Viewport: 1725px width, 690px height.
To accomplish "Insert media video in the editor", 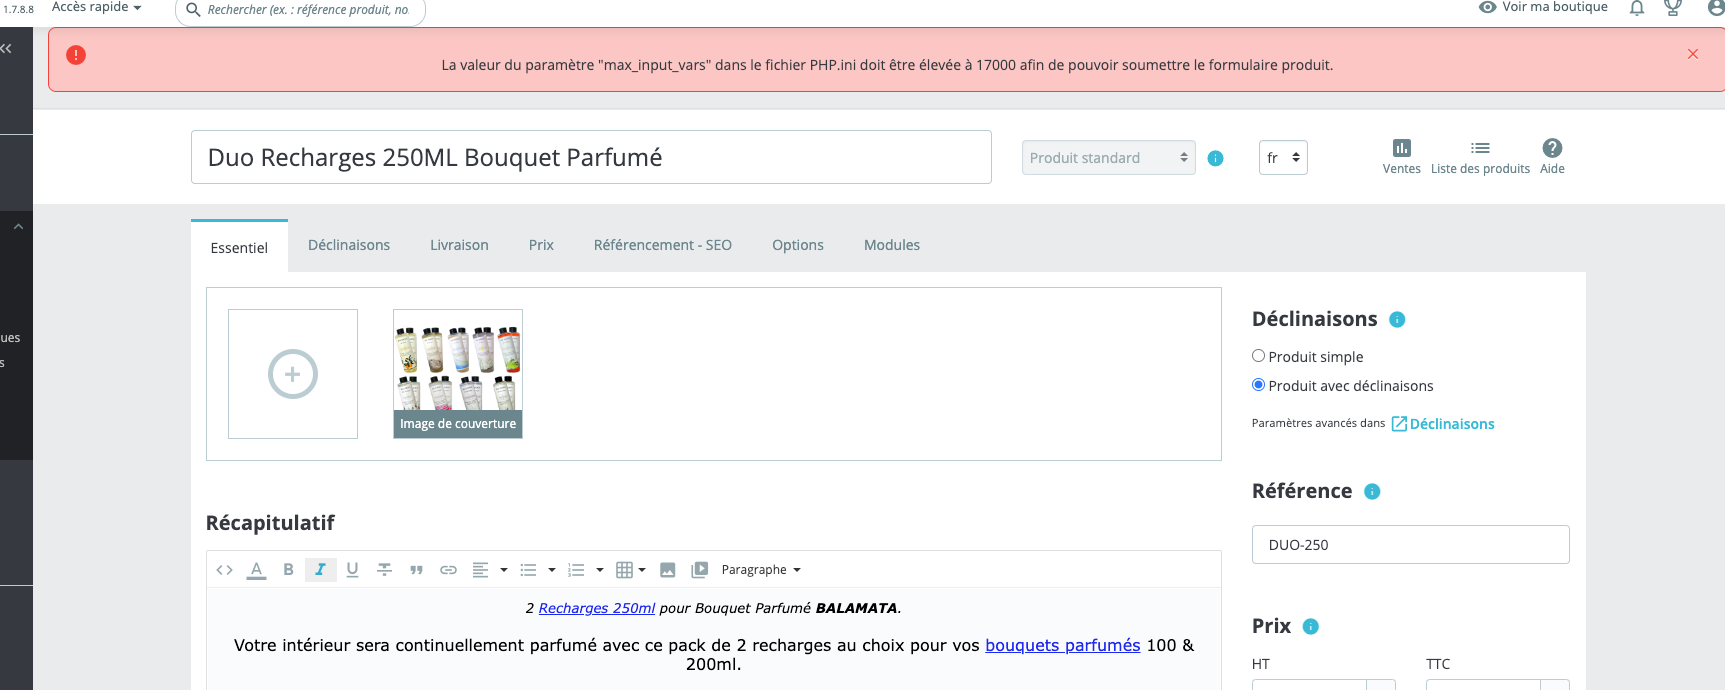I will [x=700, y=570].
